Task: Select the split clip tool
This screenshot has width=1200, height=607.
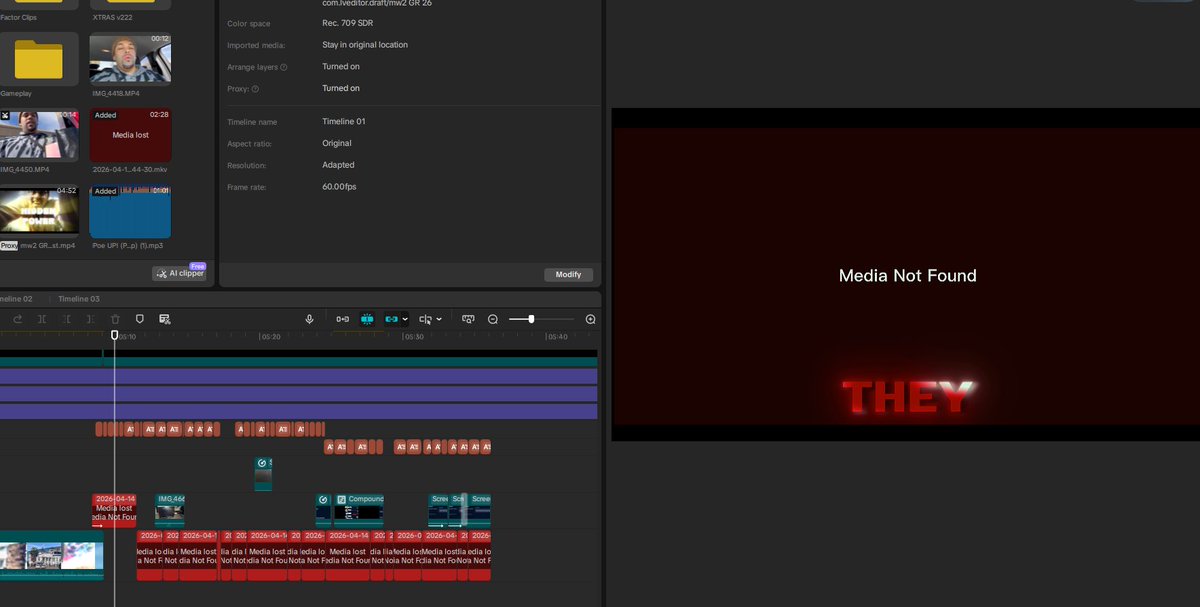Action: pos(42,319)
